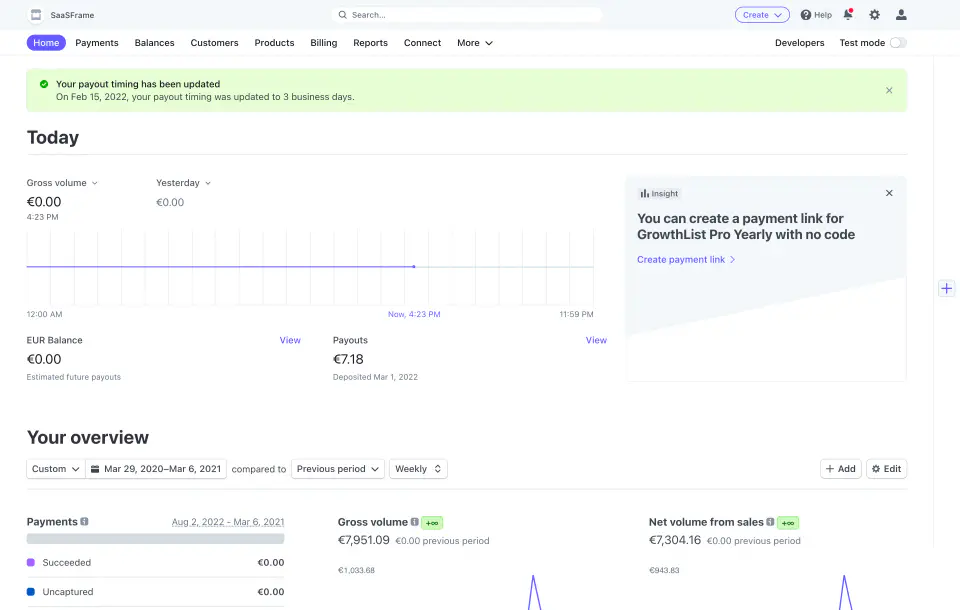
Task: Click the Help question mark icon
Action: click(x=806, y=15)
